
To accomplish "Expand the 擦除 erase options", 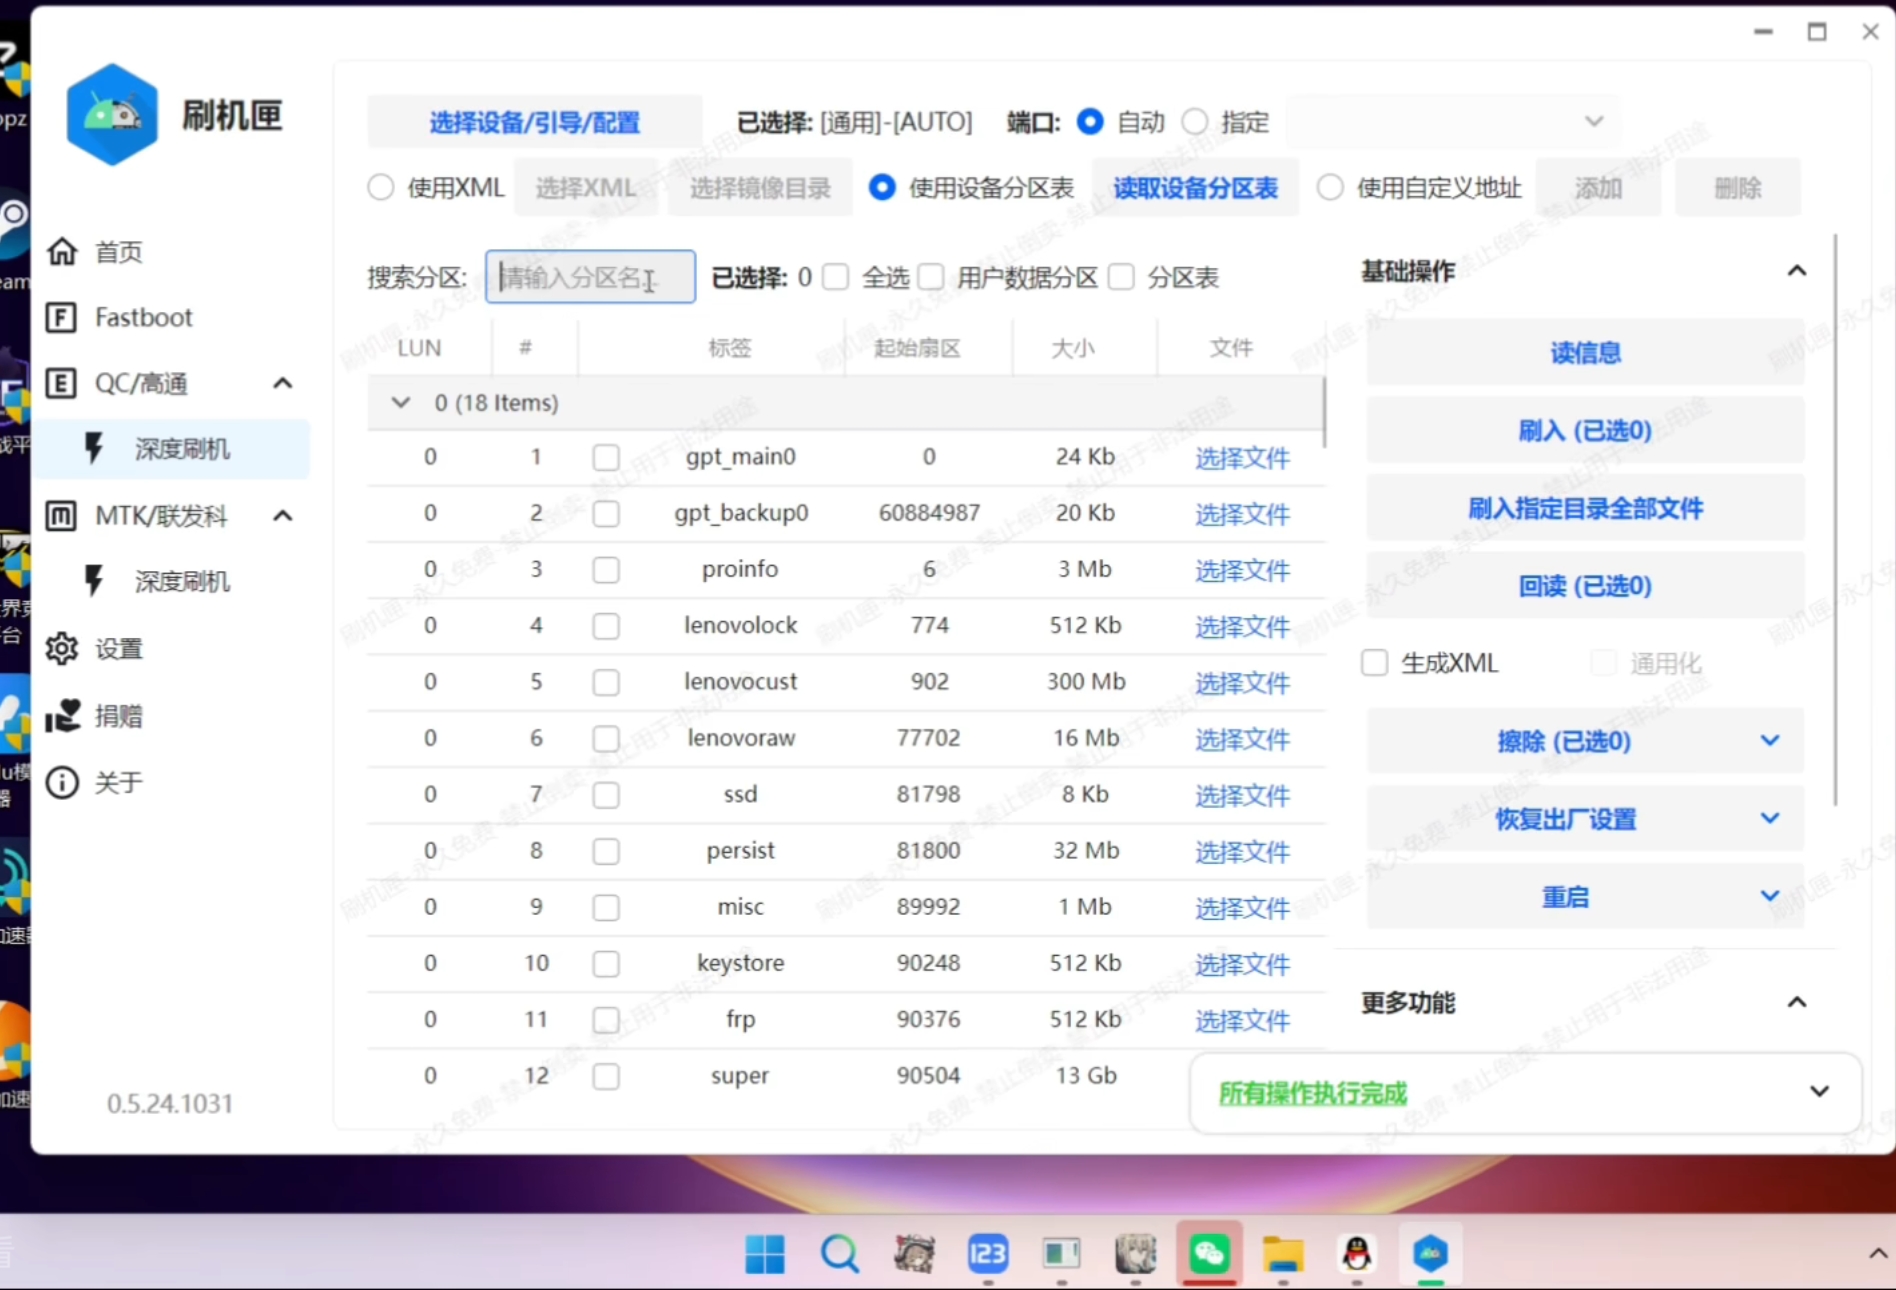I will [x=1770, y=741].
